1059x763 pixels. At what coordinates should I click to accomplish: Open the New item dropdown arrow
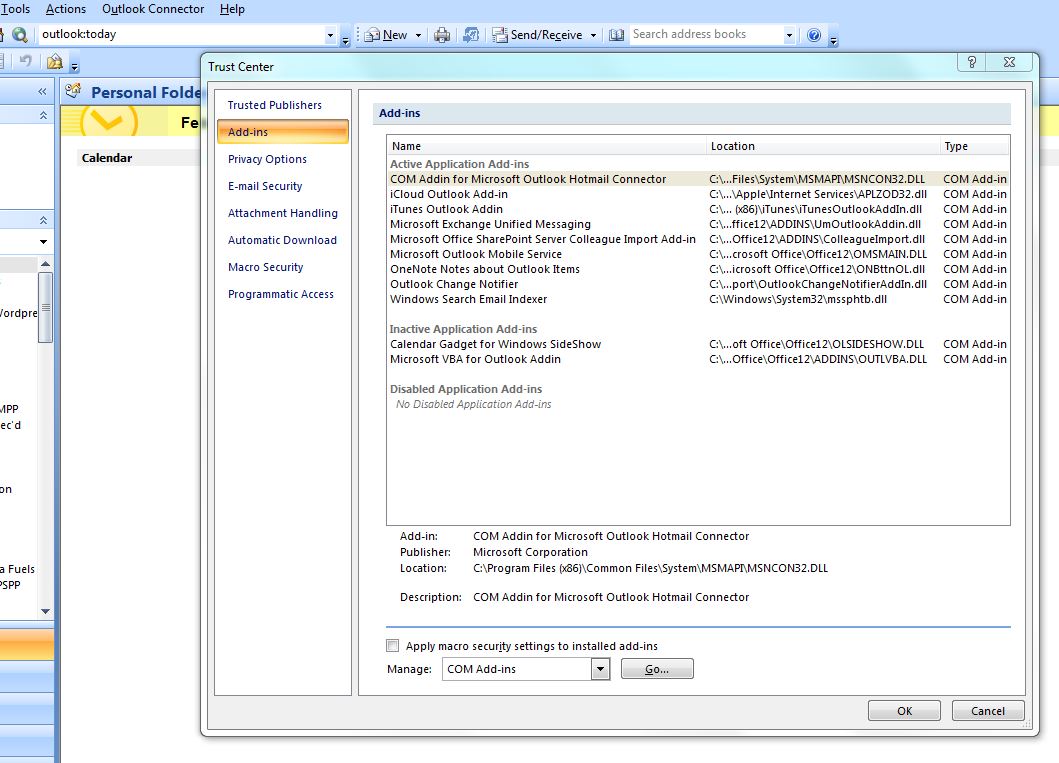click(x=418, y=34)
